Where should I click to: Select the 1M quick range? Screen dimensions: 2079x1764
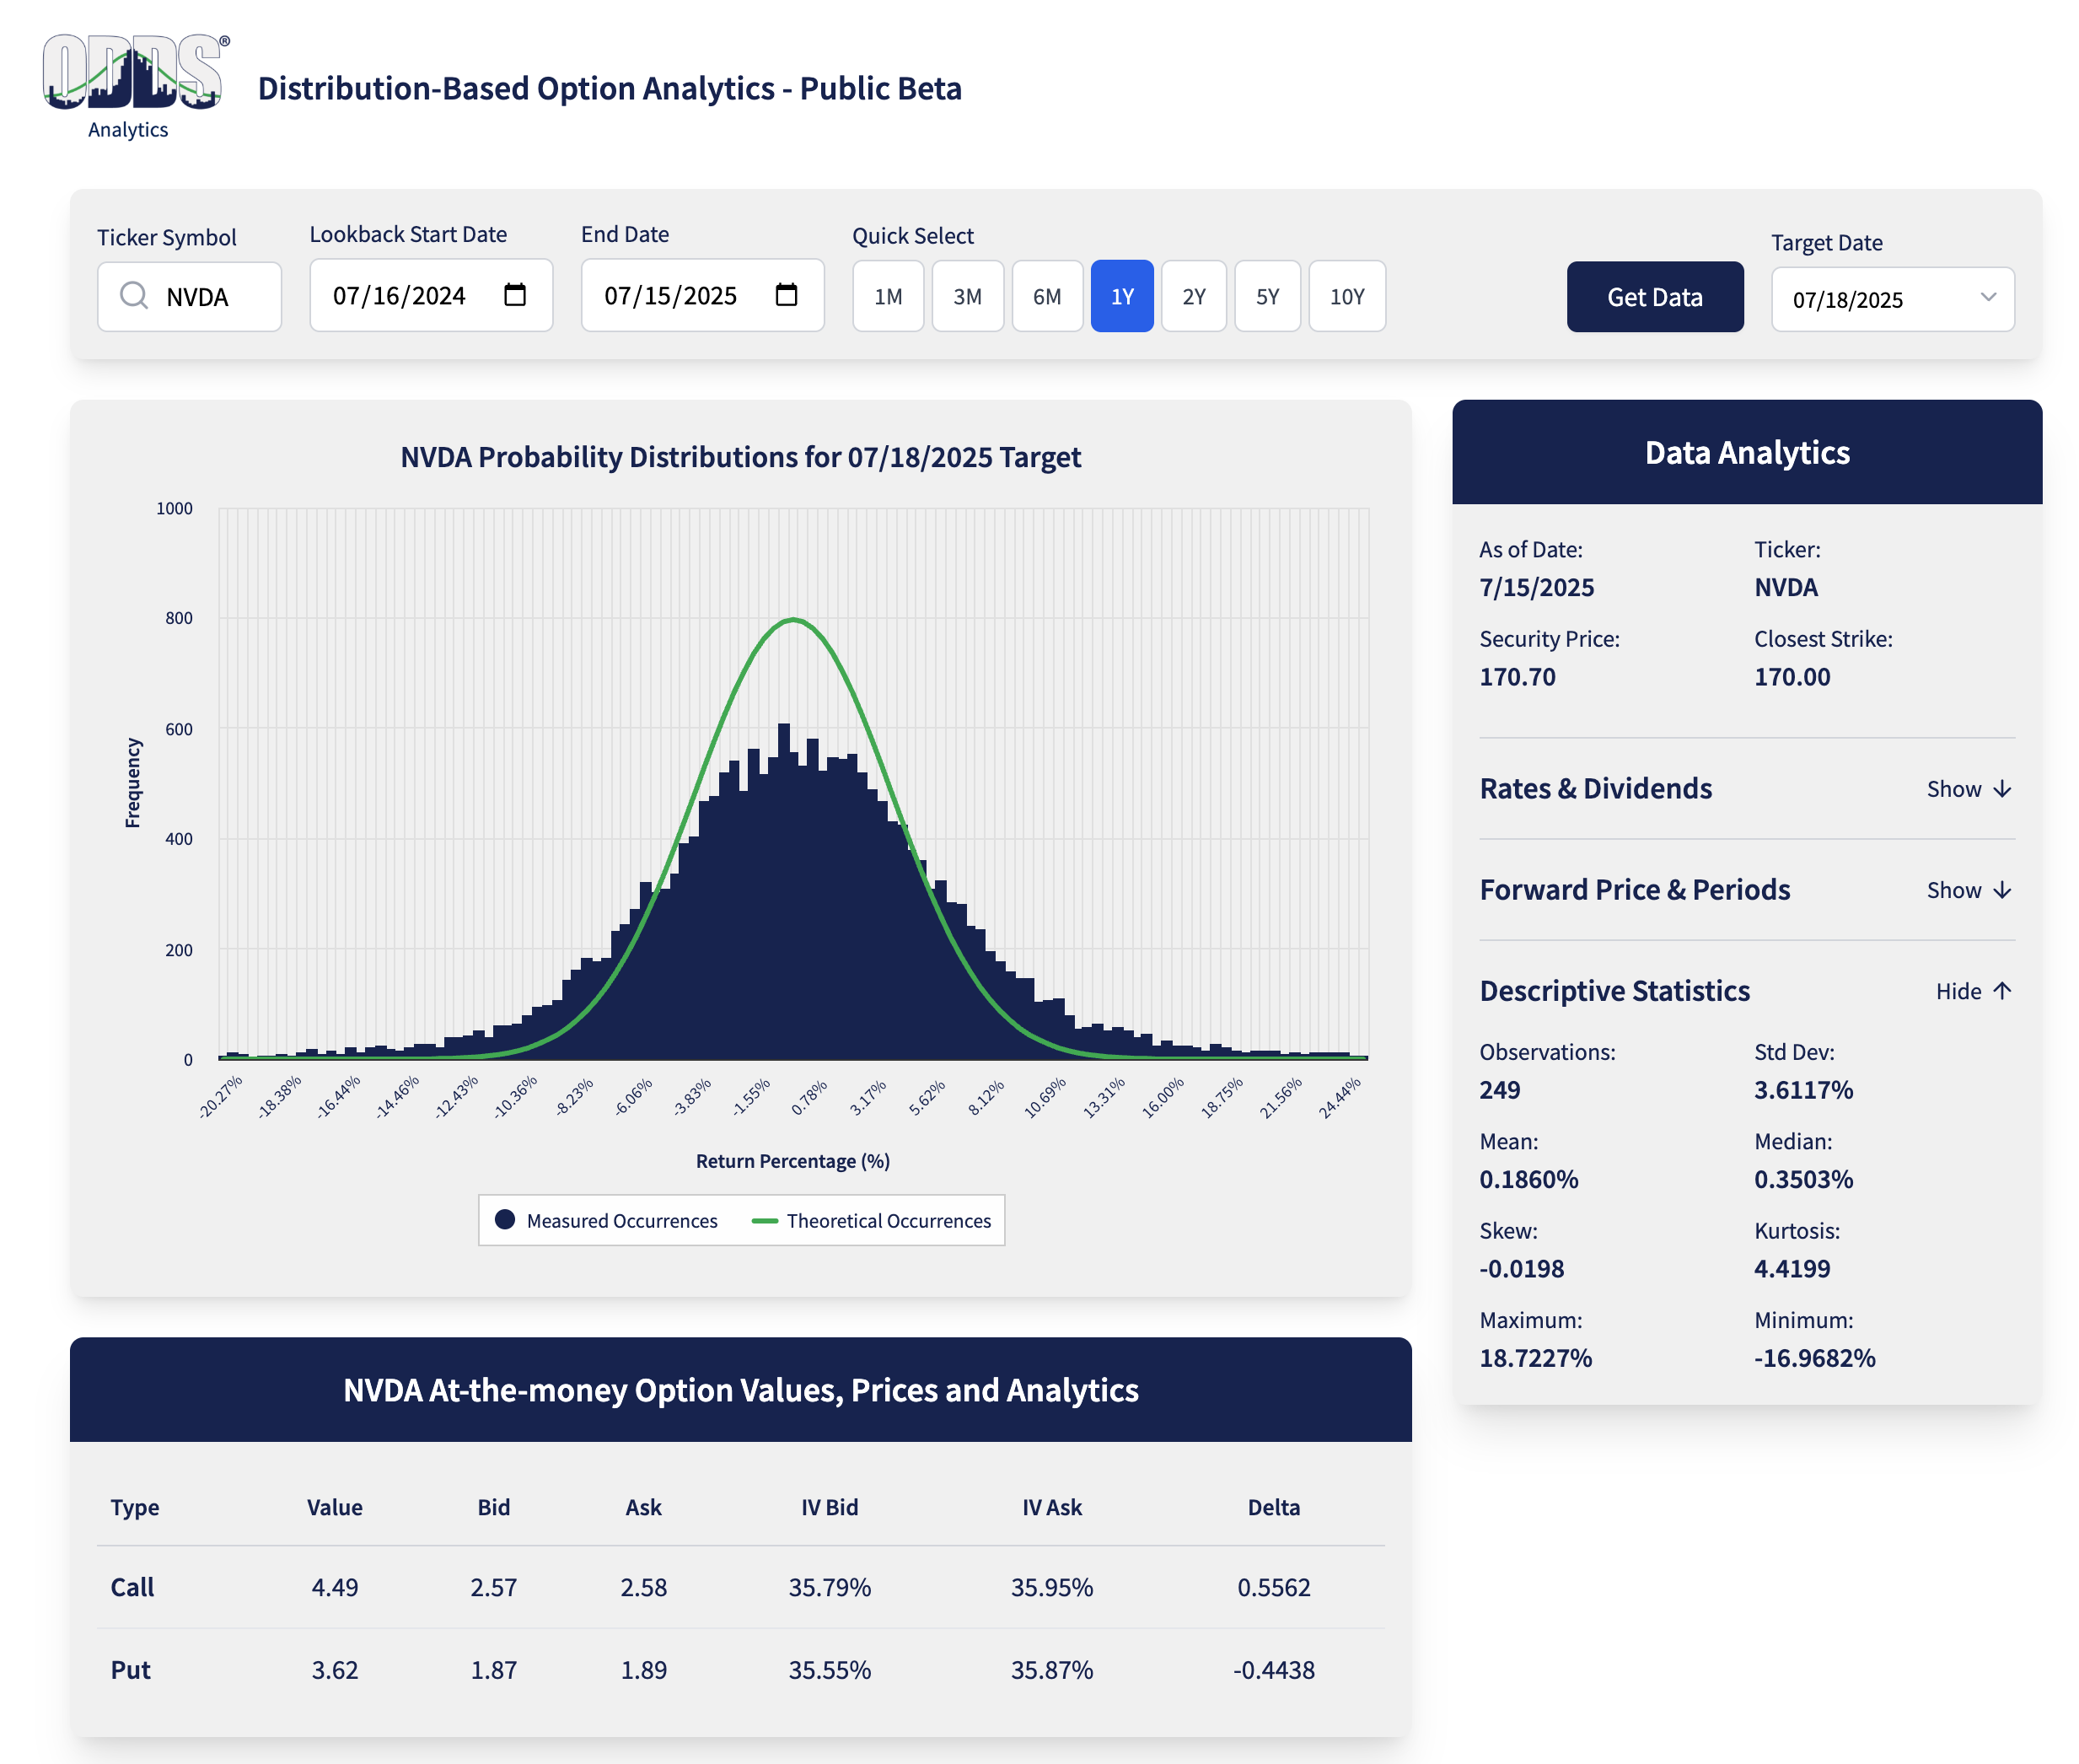[888, 296]
